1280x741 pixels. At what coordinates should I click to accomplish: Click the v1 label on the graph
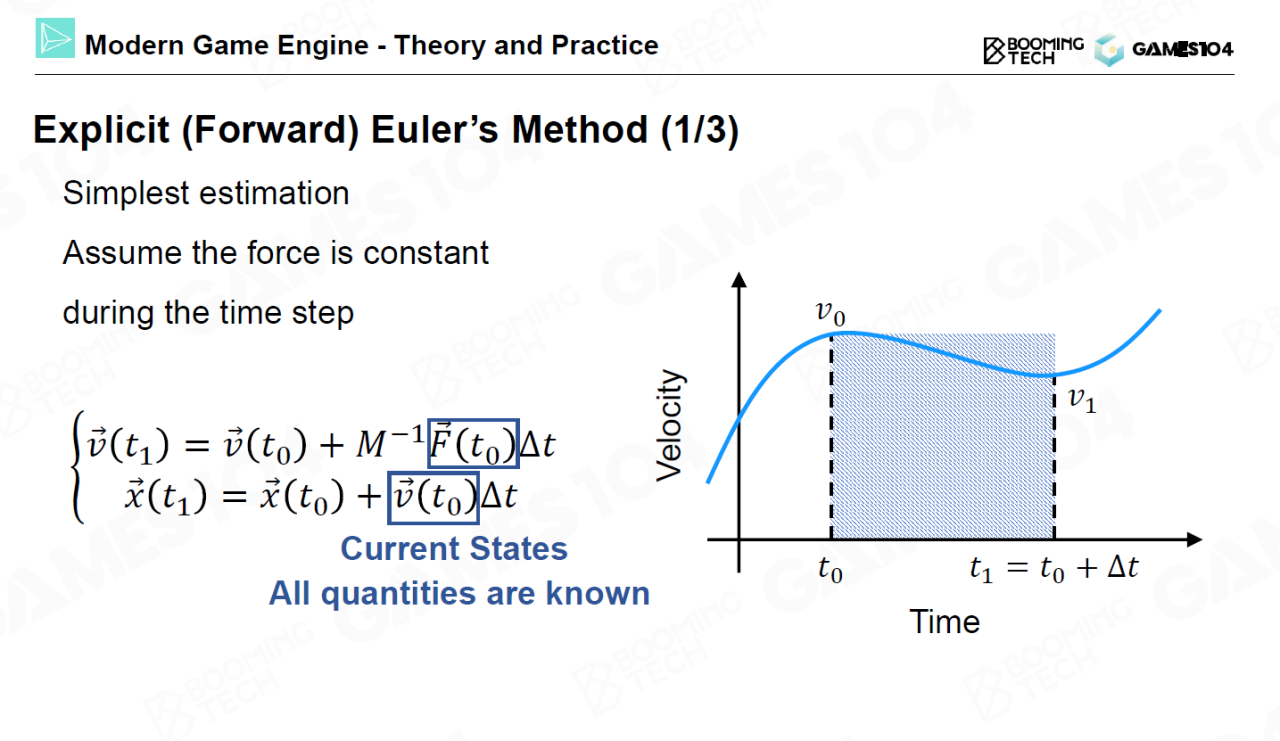(x=1082, y=400)
